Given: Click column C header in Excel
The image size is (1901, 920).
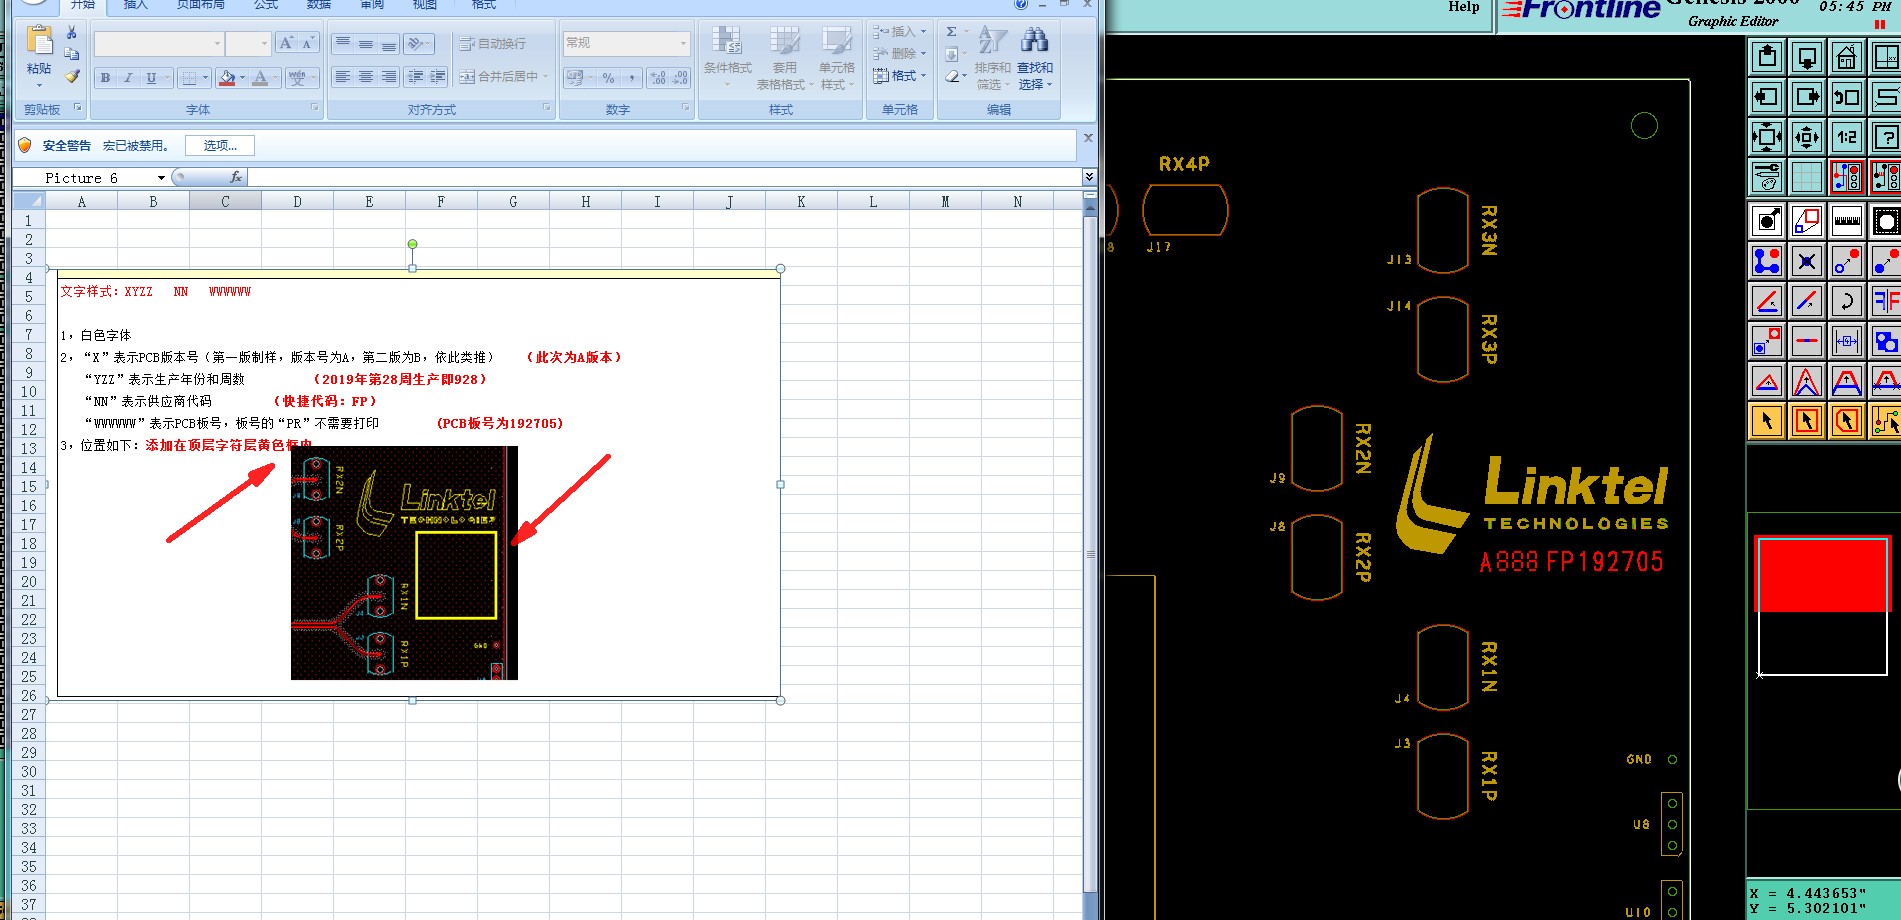Looking at the screenshot, I should (x=225, y=201).
